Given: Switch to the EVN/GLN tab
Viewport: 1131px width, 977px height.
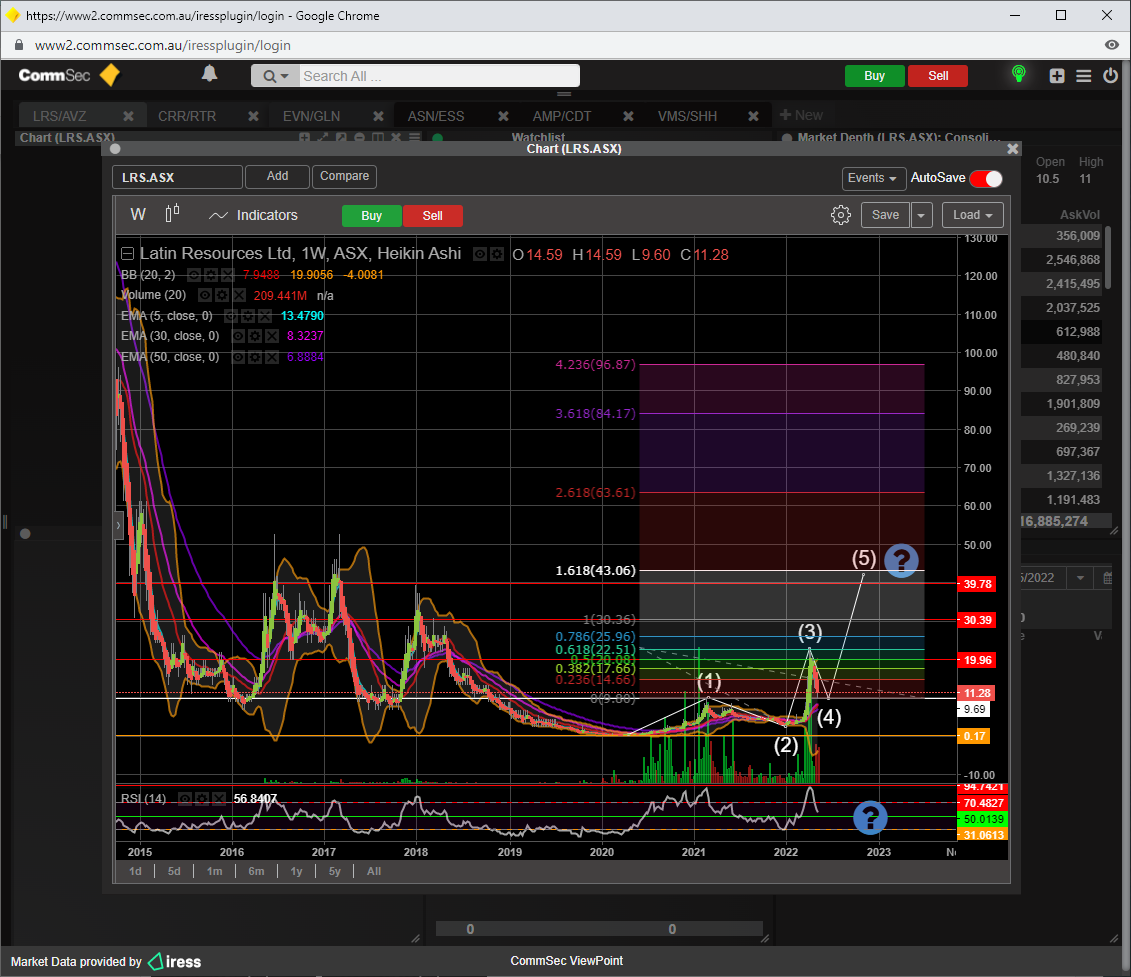Looking at the screenshot, I should tap(311, 116).
